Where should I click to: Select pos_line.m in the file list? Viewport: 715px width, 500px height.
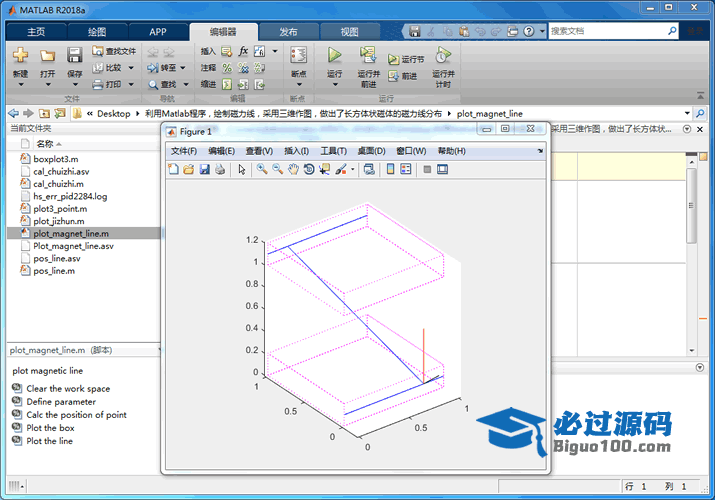pos(54,271)
